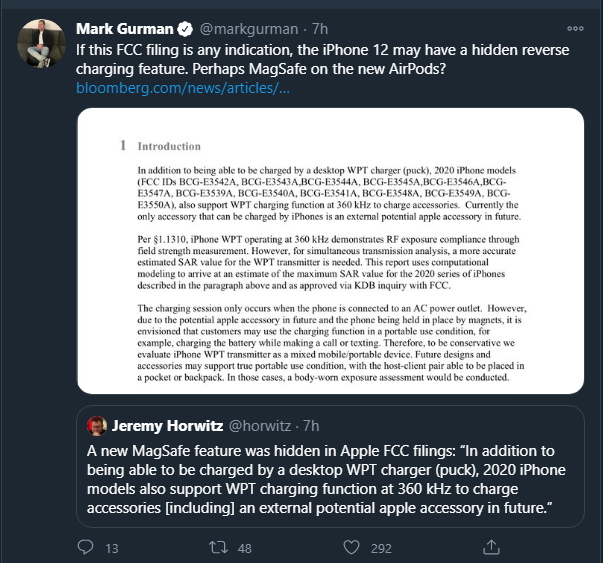Screen dimensions: 603x563
Task: Click the 292 likes count
Action: tap(381, 548)
